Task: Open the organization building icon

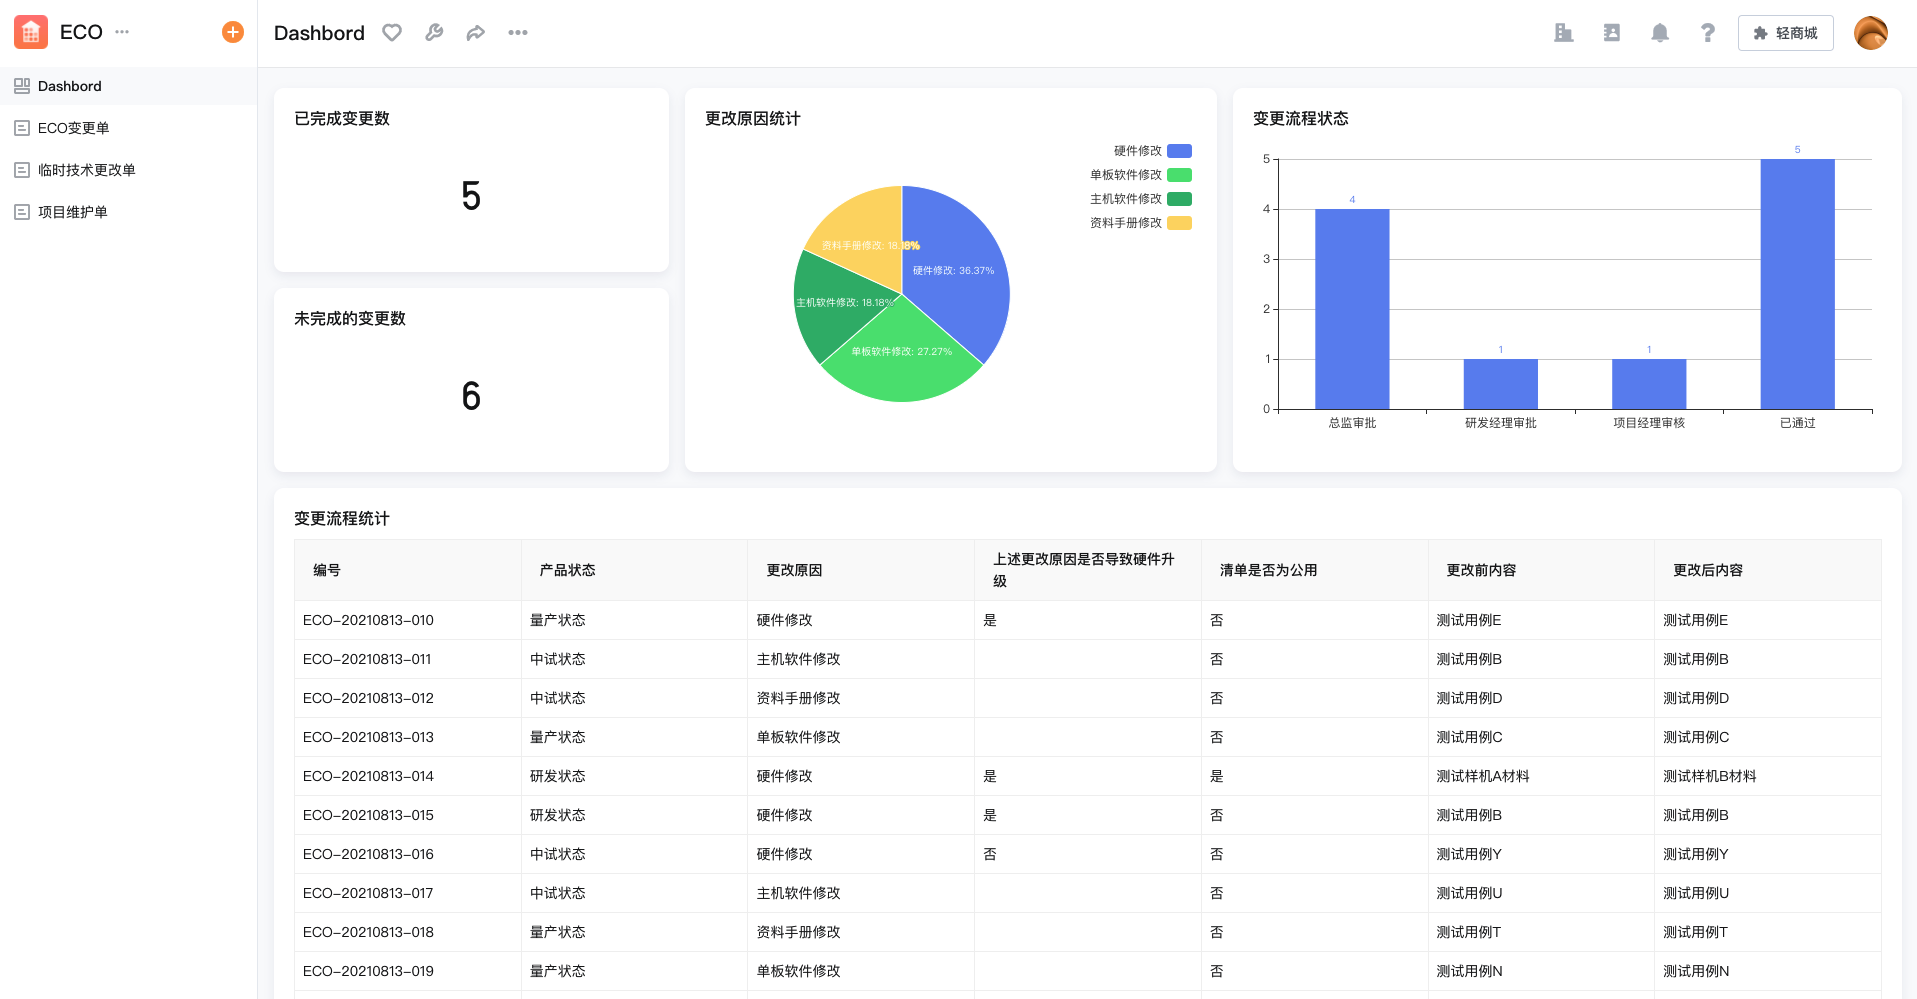Action: coord(1563,33)
